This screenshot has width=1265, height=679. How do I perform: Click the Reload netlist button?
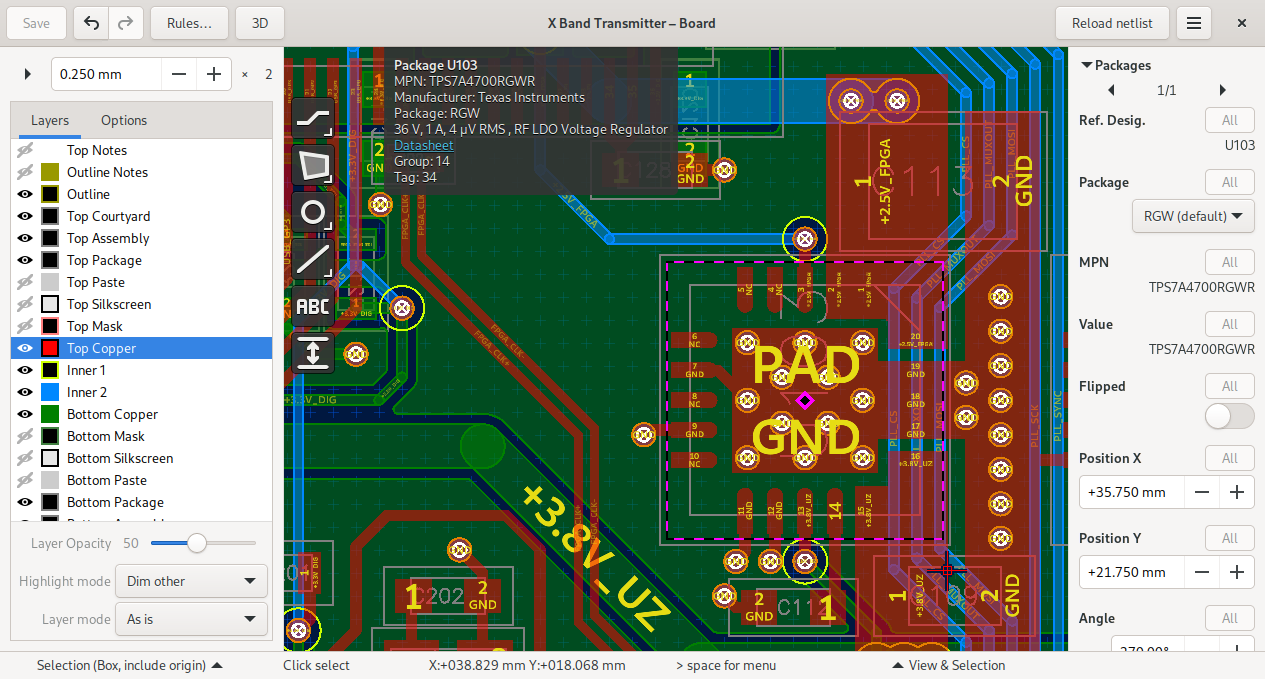1112,23
